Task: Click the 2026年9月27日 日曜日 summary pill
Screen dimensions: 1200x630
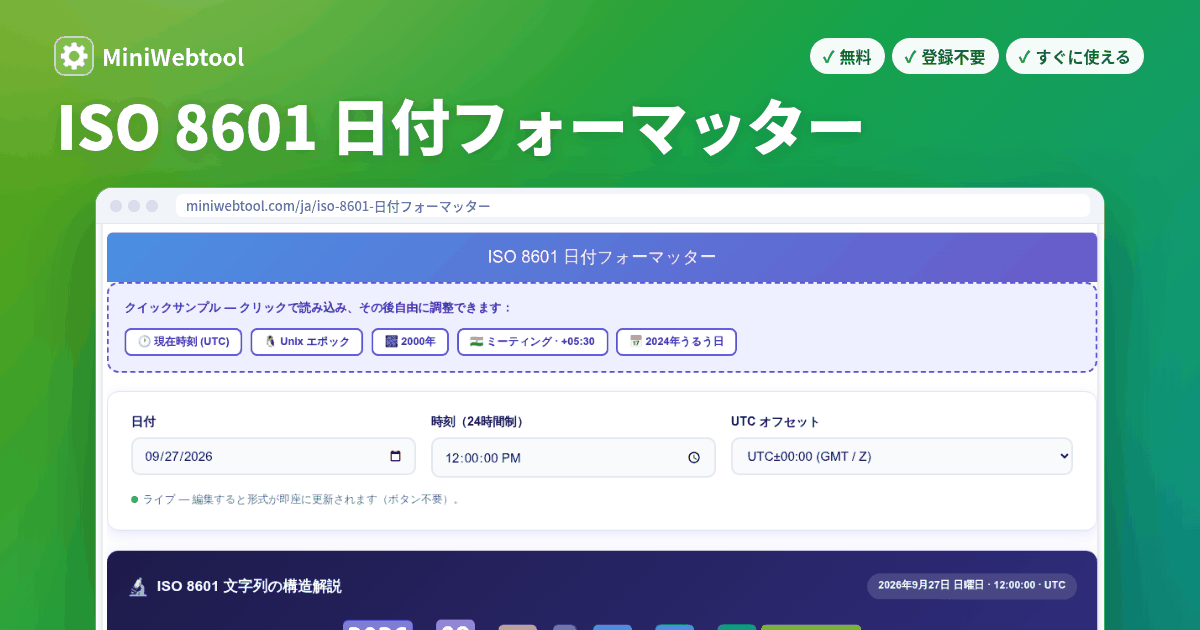Action: (x=972, y=585)
